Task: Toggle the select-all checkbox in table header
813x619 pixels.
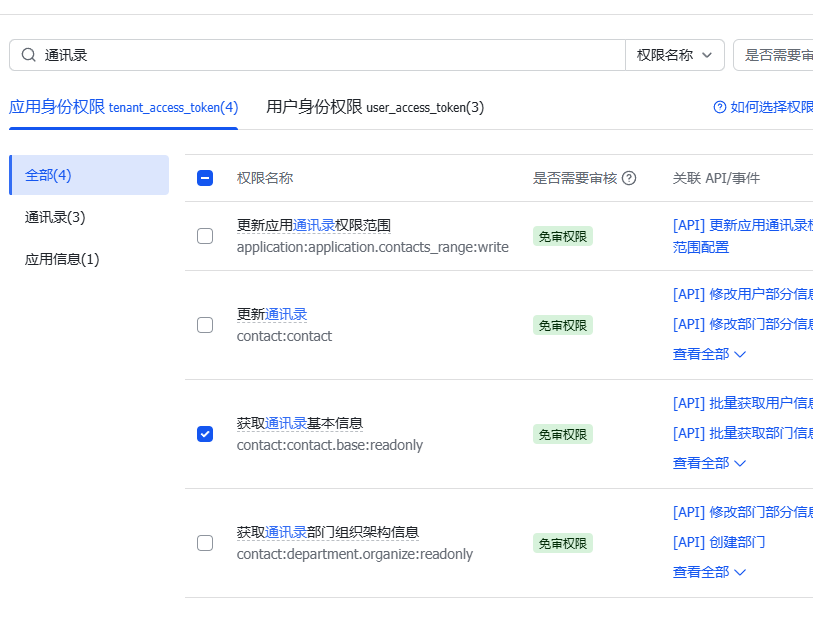Action: tap(205, 178)
